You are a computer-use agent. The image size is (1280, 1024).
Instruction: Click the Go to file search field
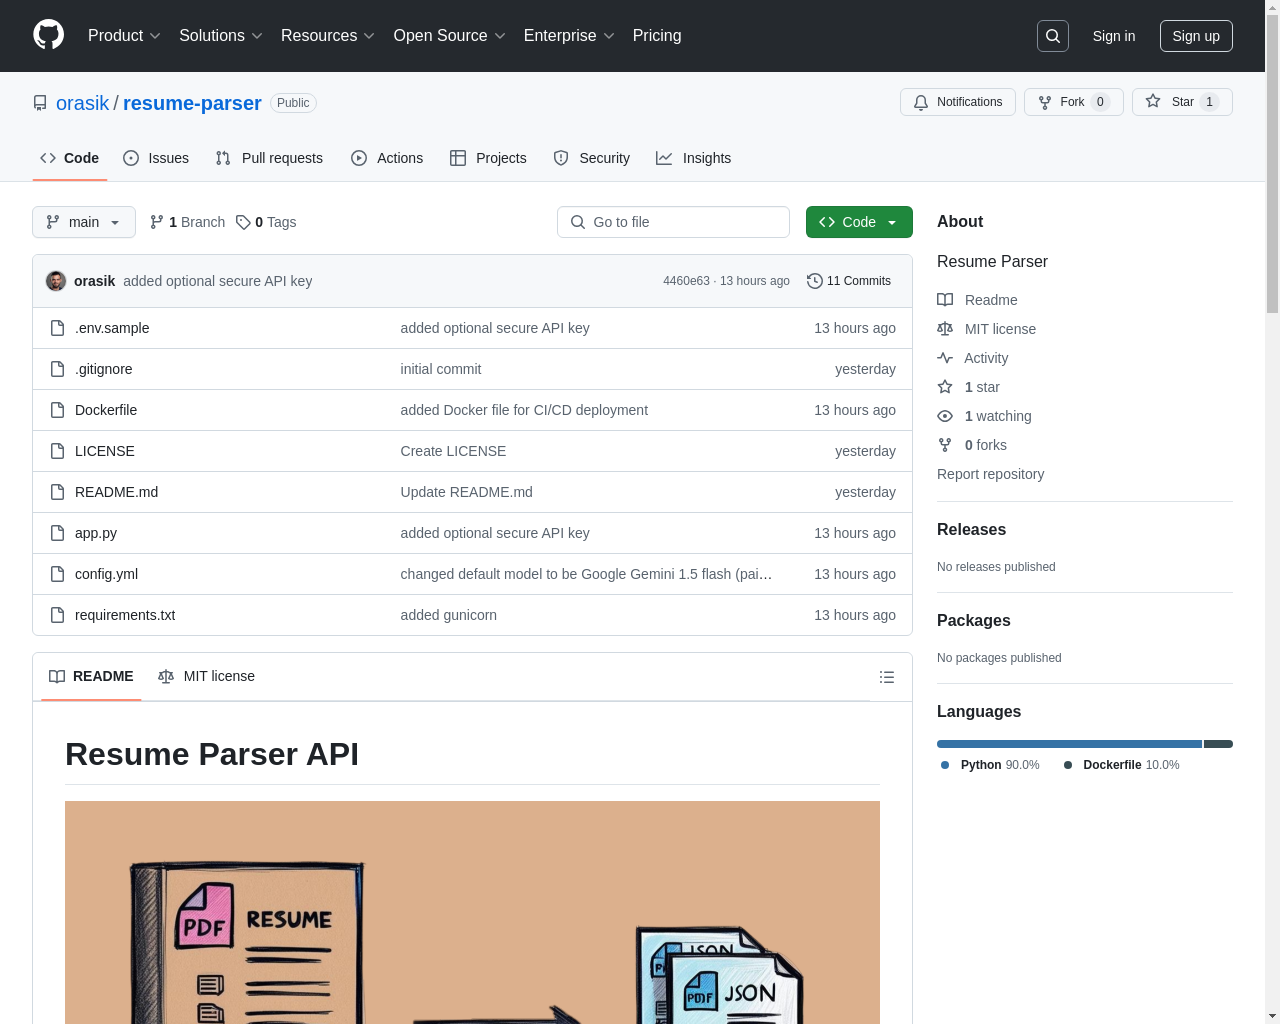pyautogui.click(x=673, y=222)
